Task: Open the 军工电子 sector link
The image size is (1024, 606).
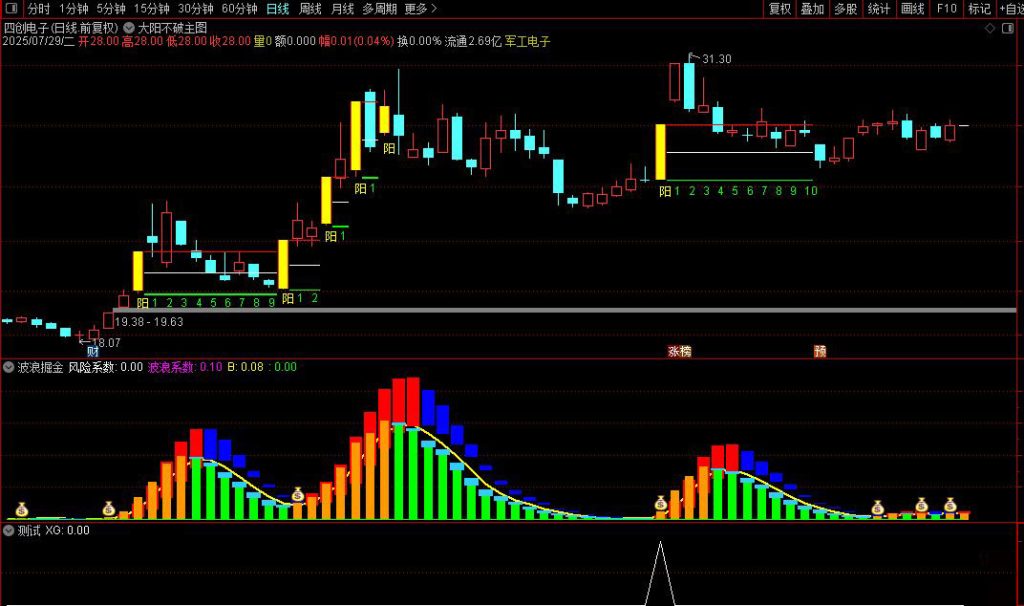Action: tap(526, 42)
